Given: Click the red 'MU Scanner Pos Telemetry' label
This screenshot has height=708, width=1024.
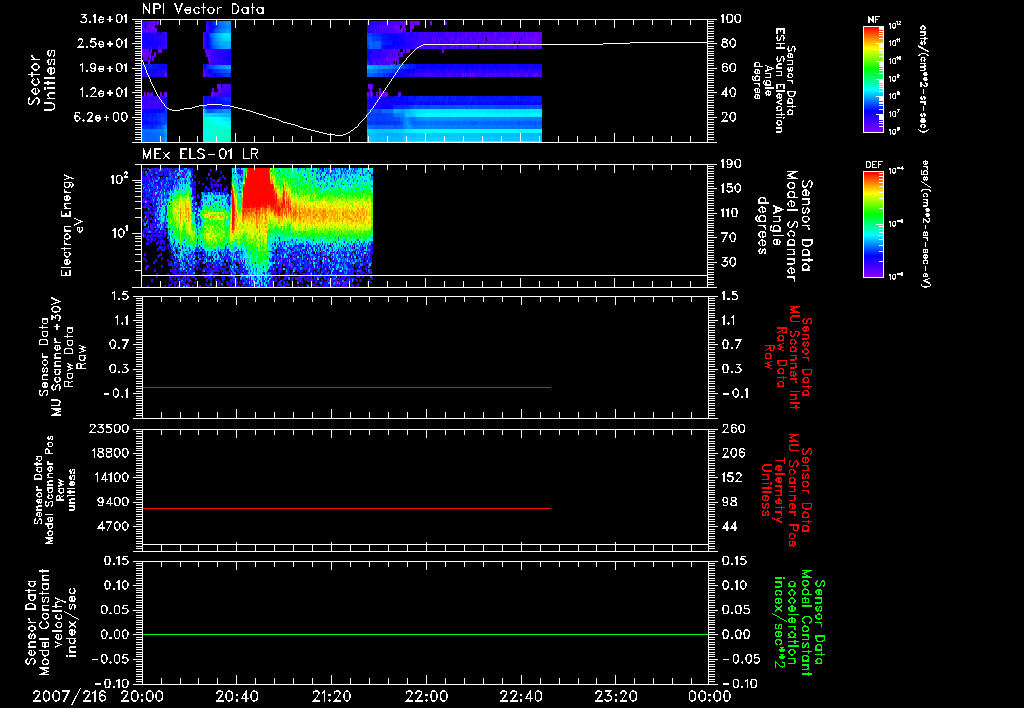Looking at the screenshot, I should 786,490.
